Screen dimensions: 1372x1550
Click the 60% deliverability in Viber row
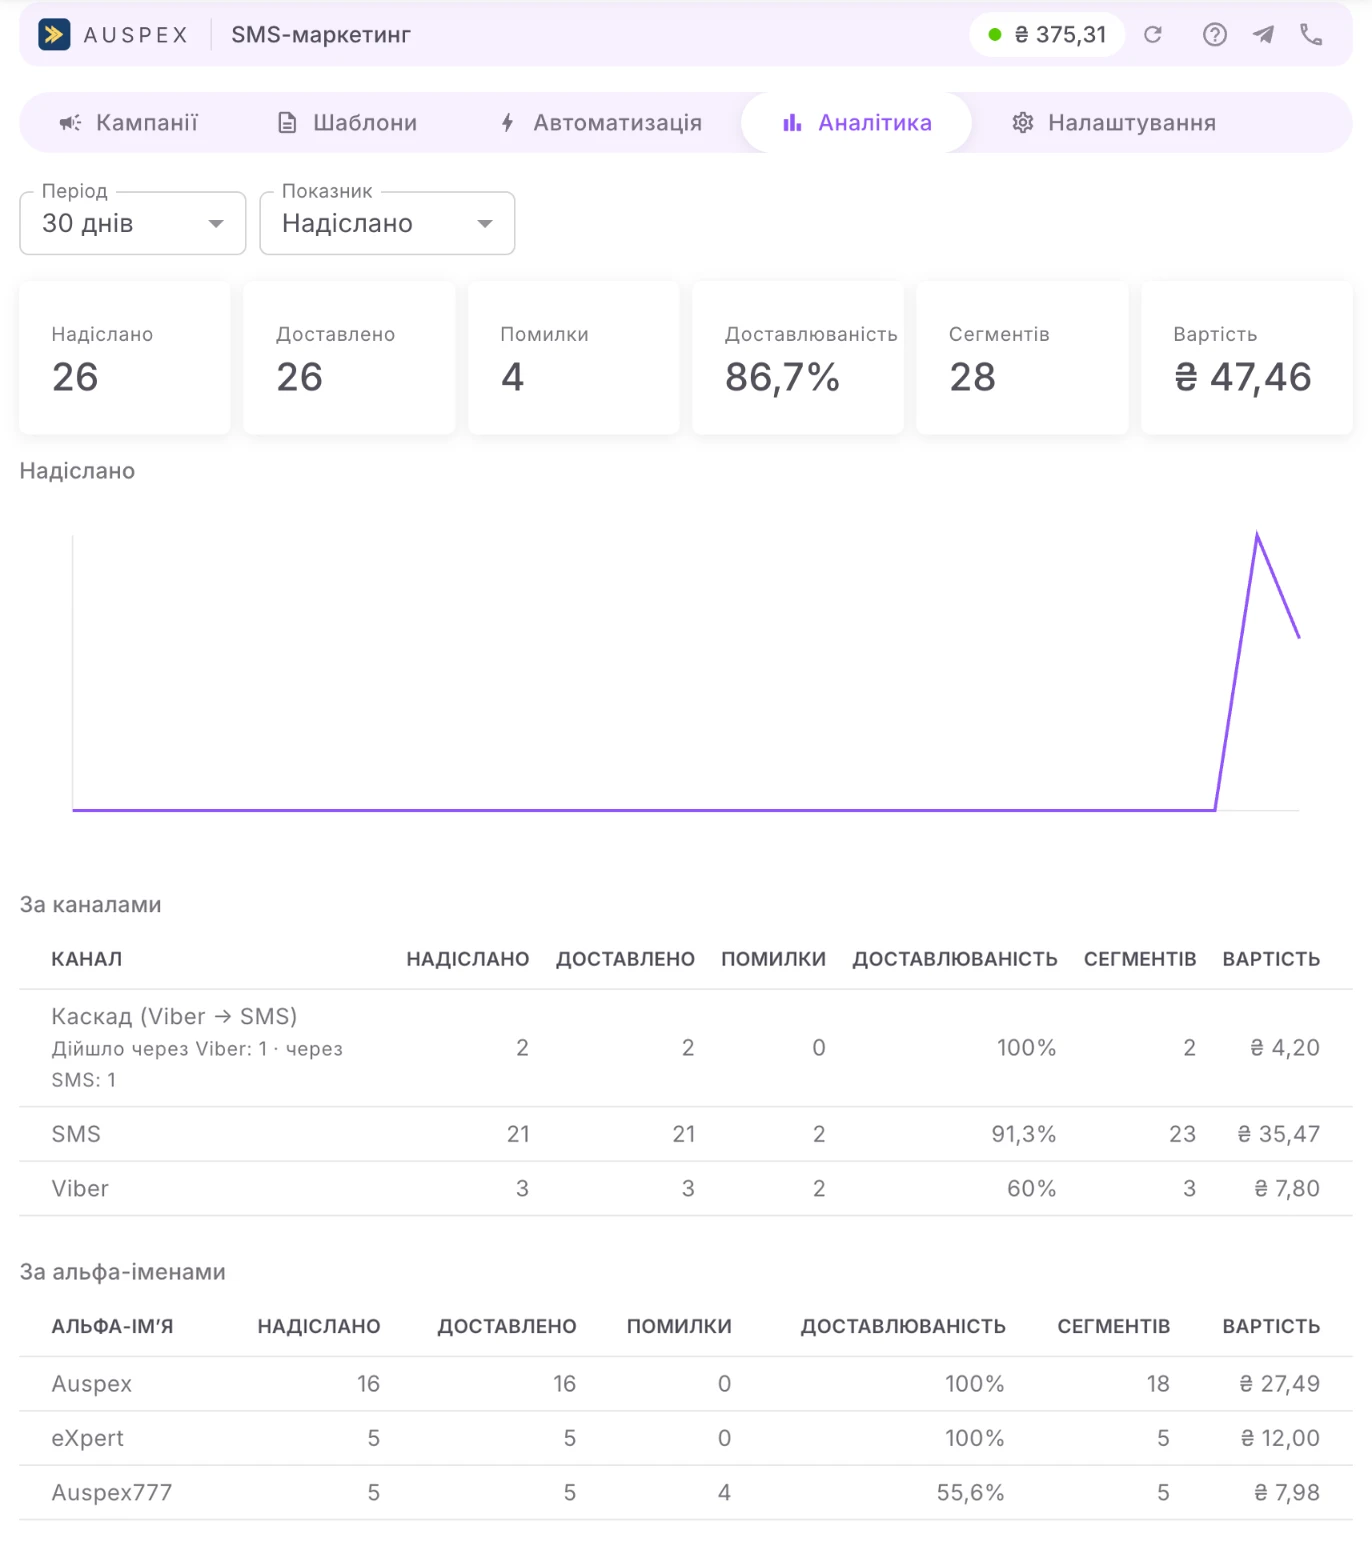point(1032,1189)
